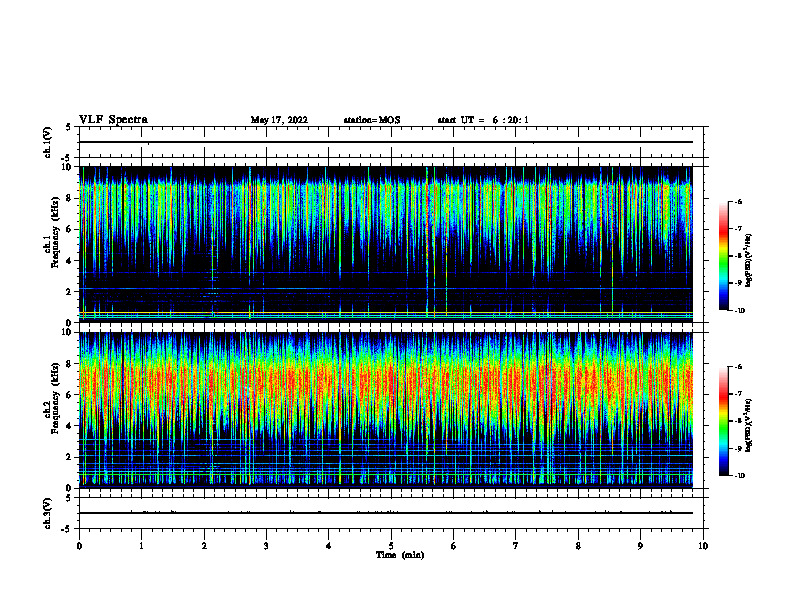The image size is (792, 612).
Task: Click the ch.3(V) waveform axis label
Action: click(x=47, y=513)
